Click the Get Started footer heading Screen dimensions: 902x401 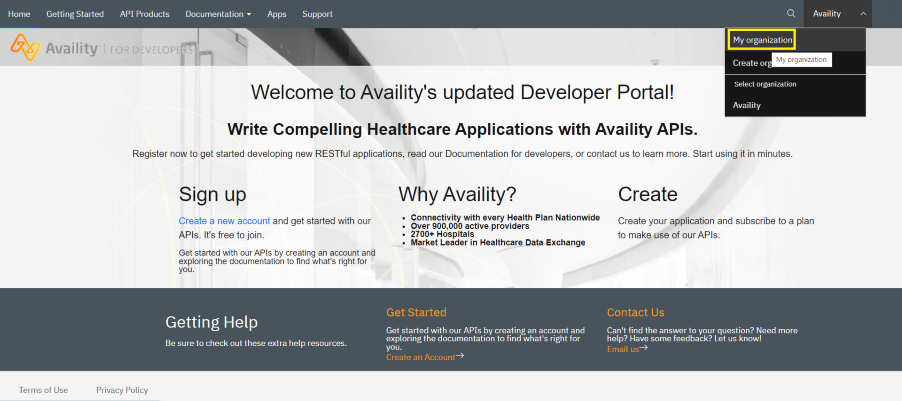(416, 312)
